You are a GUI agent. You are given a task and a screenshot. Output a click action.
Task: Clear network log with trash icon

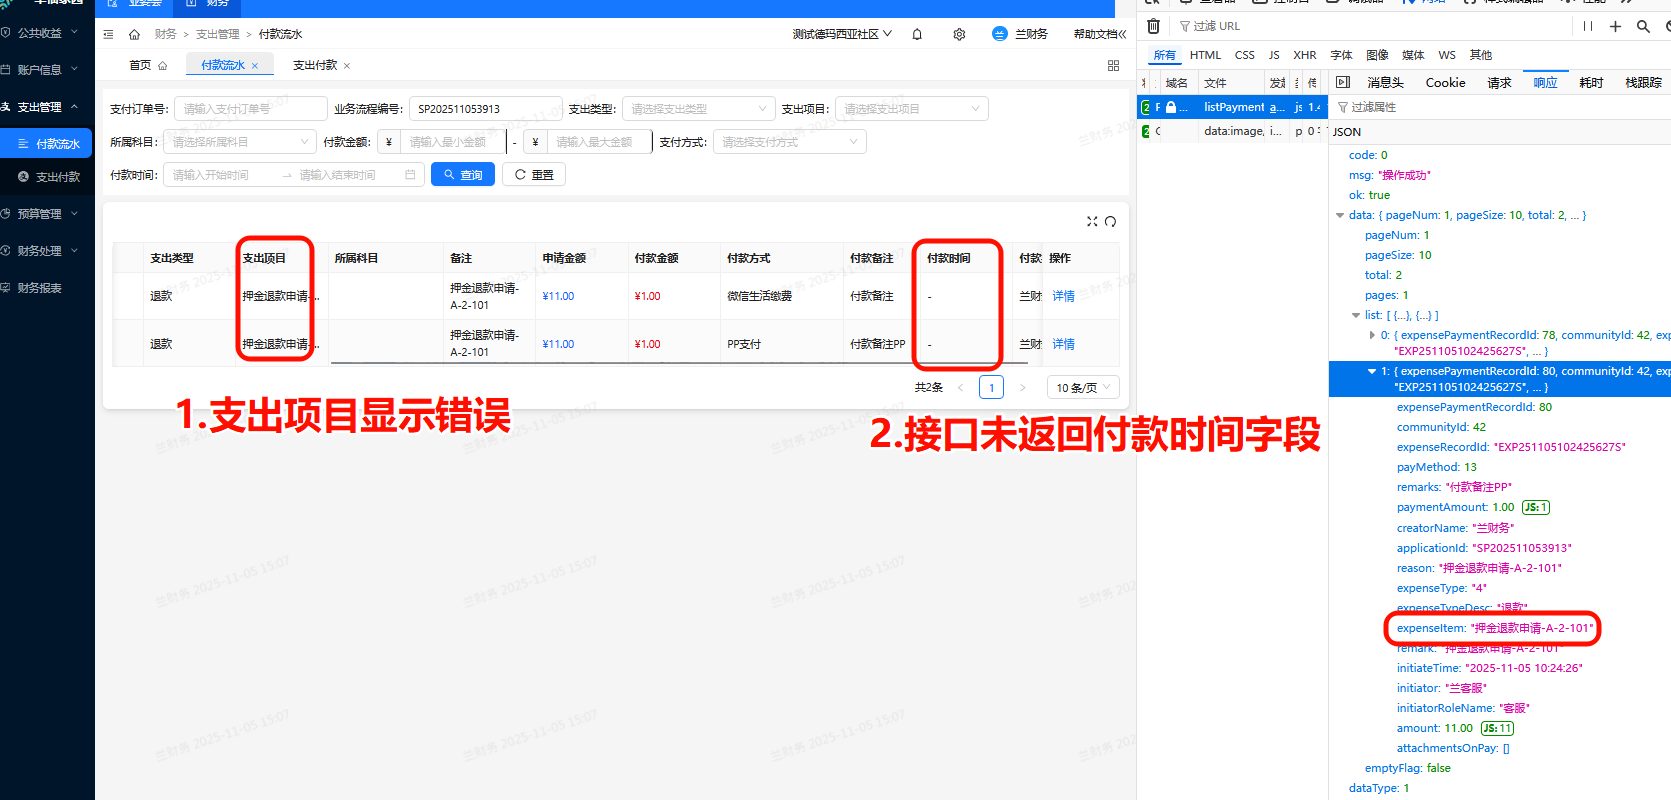[x=1153, y=26]
